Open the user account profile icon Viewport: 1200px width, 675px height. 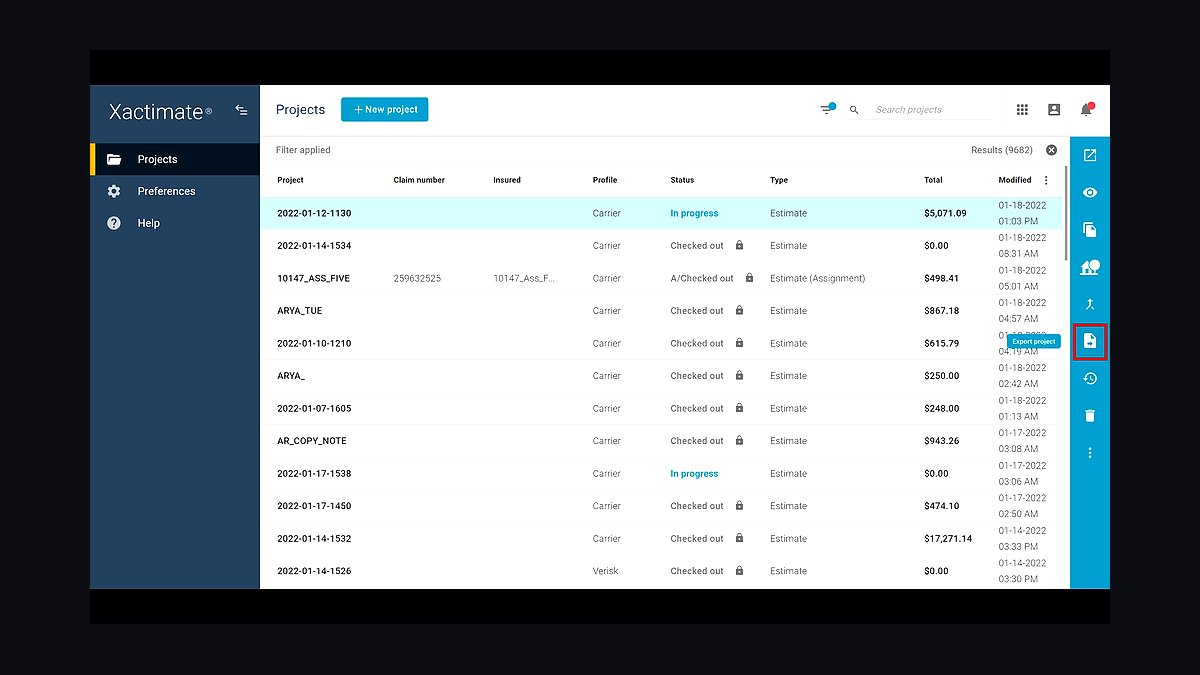(x=1054, y=110)
